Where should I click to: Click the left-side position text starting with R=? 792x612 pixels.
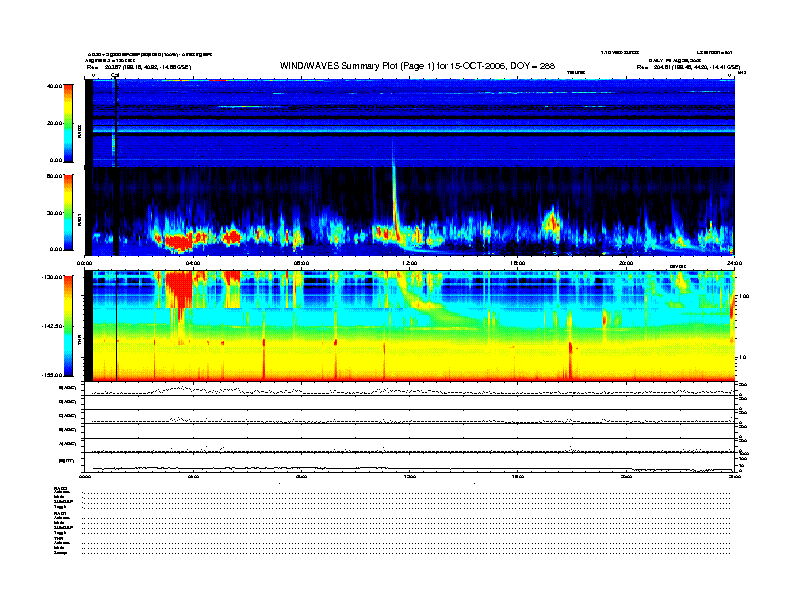click(139, 67)
